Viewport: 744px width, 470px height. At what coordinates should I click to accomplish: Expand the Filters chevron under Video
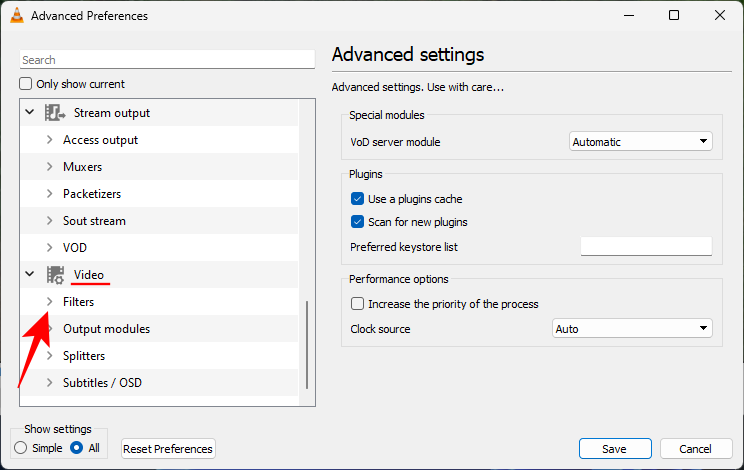tap(49, 301)
